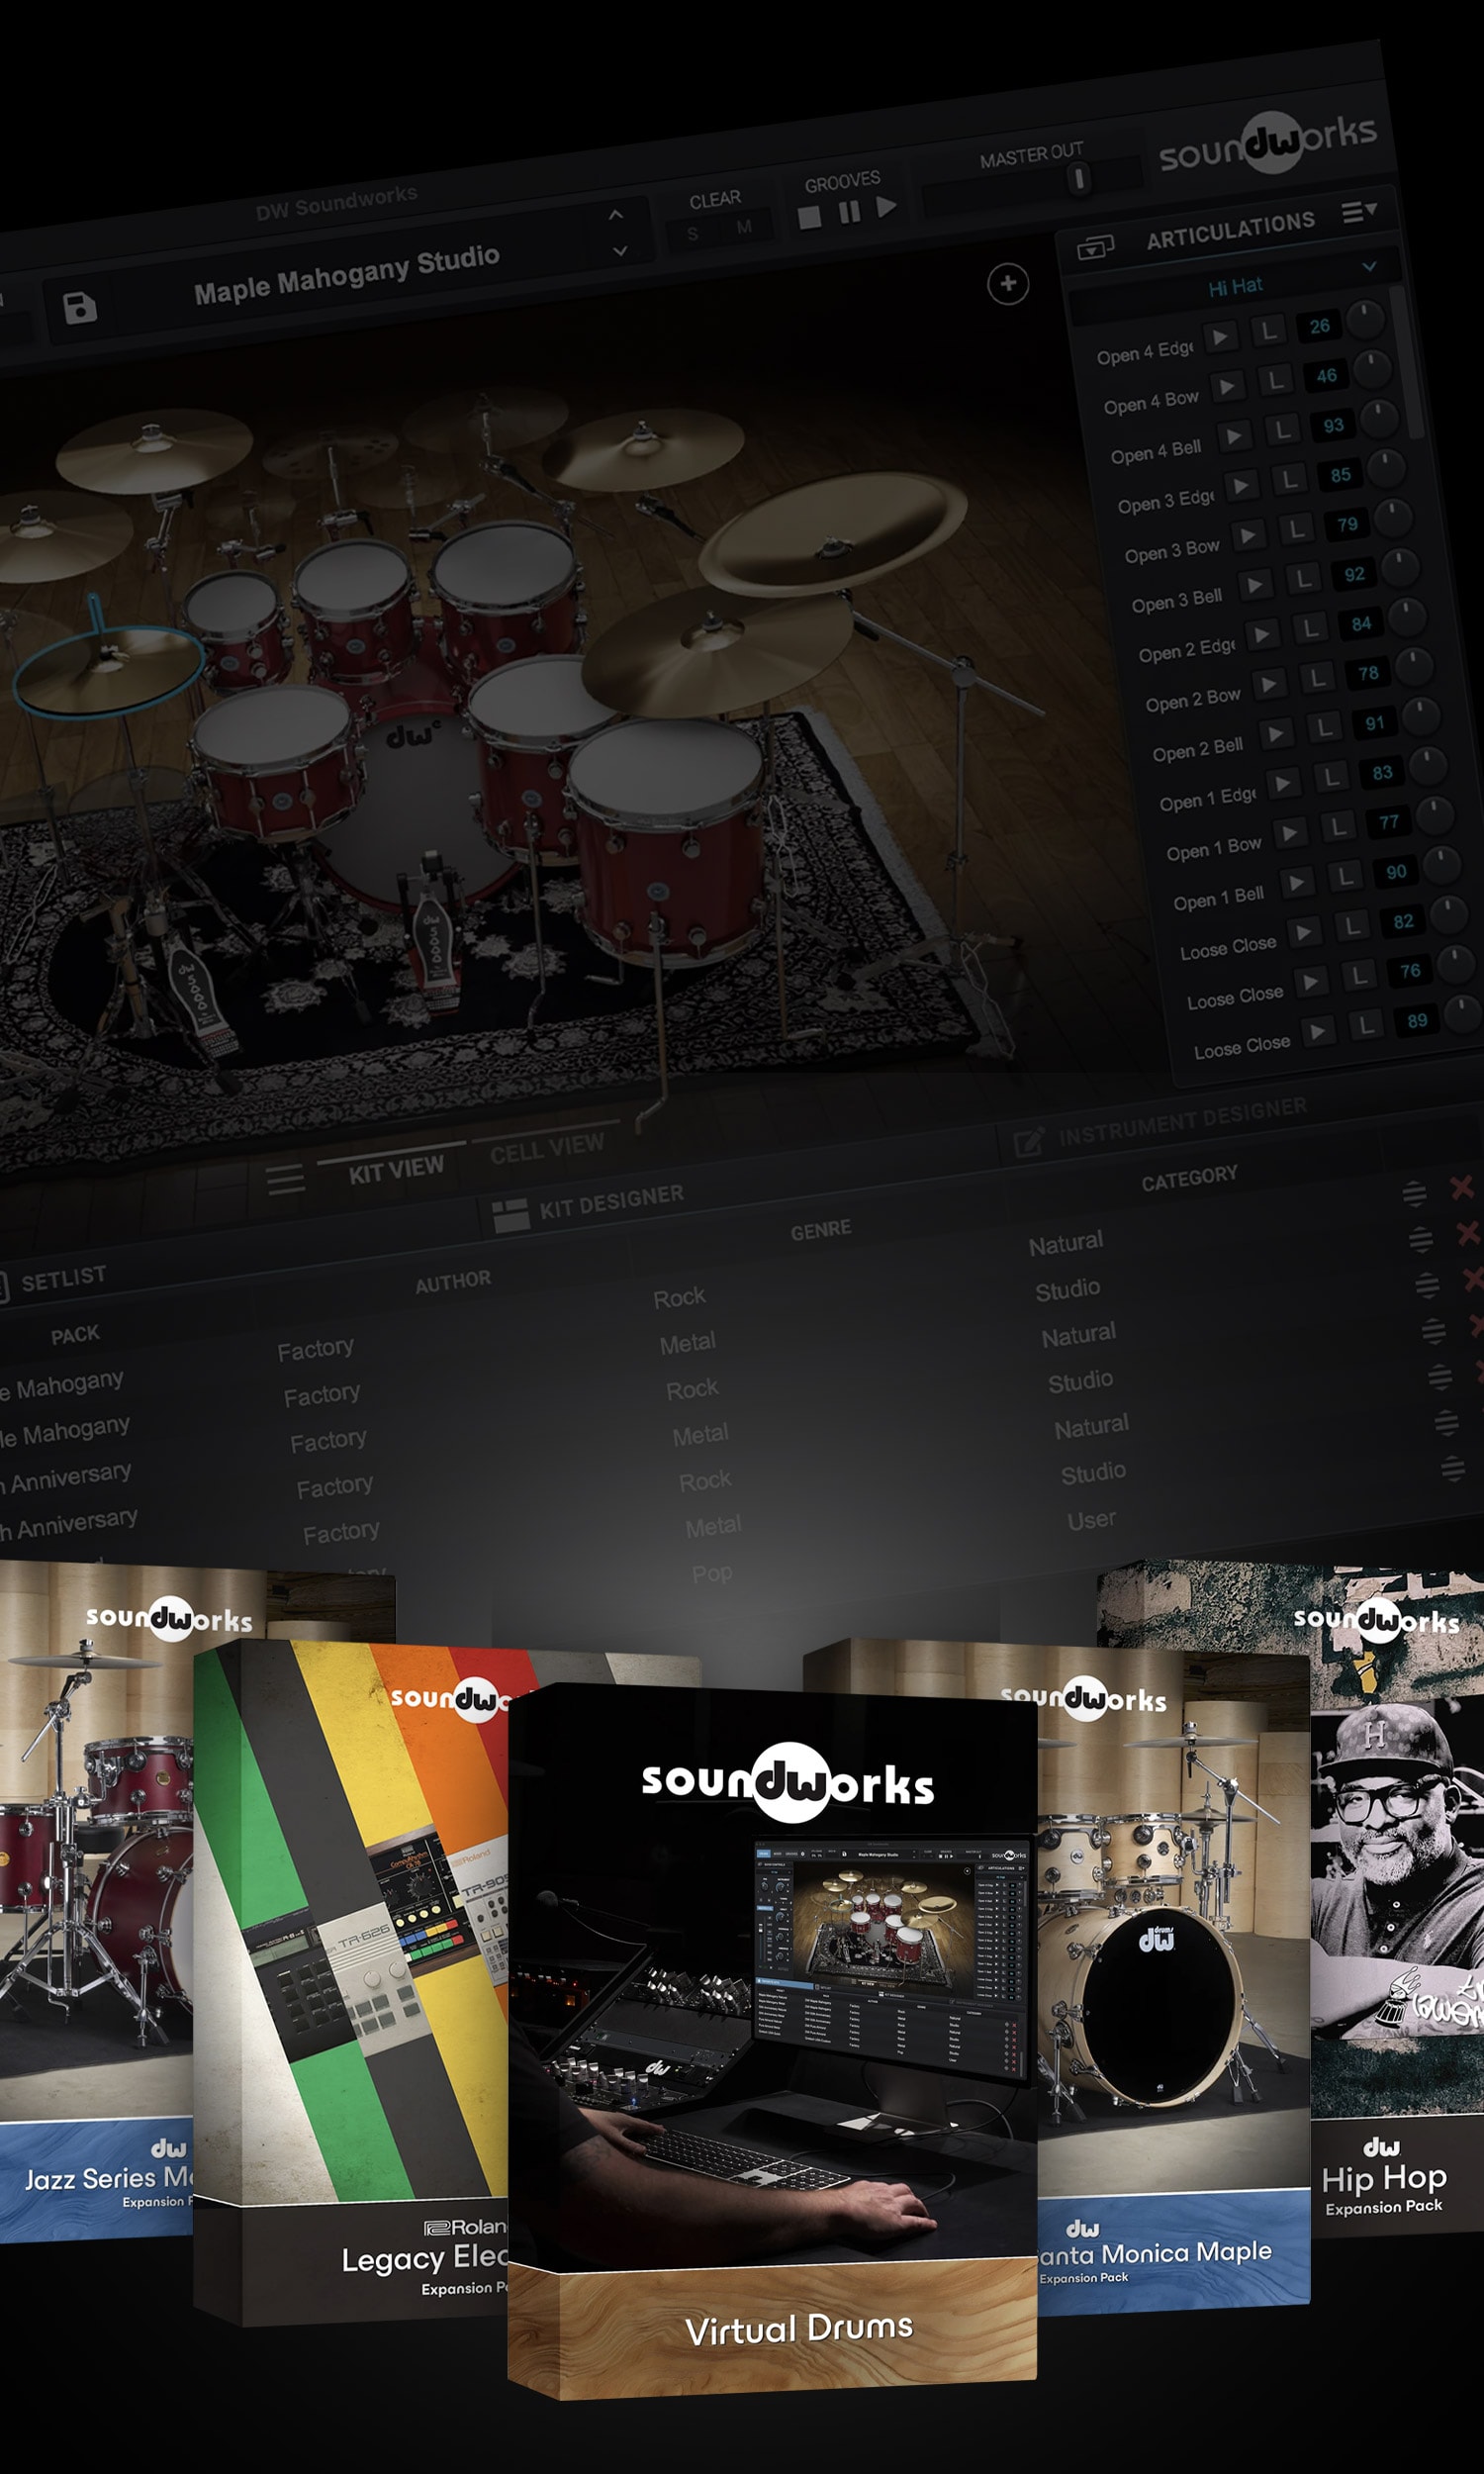
Task: Open the articulations panel options menu icon
Action: (x=1359, y=211)
